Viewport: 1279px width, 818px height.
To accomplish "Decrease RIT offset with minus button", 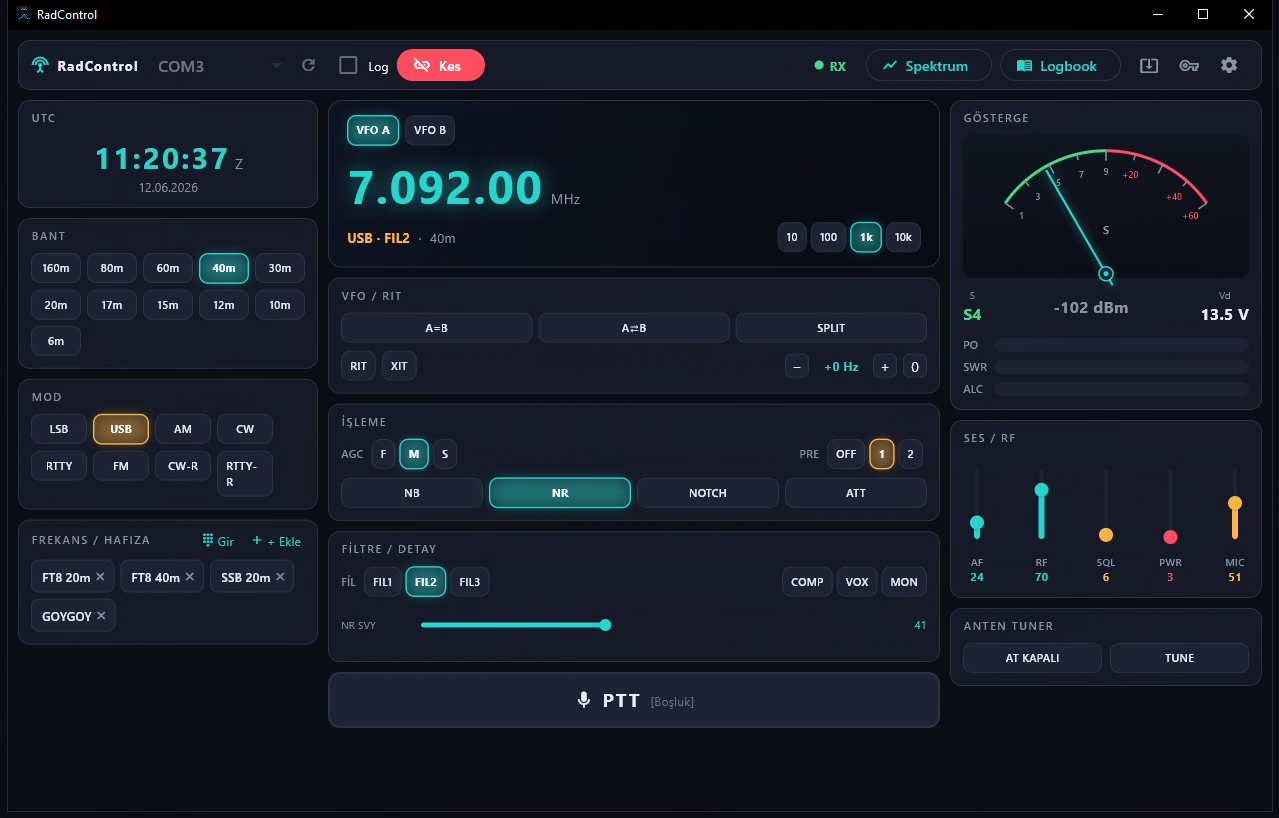I will tap(797, 366).
